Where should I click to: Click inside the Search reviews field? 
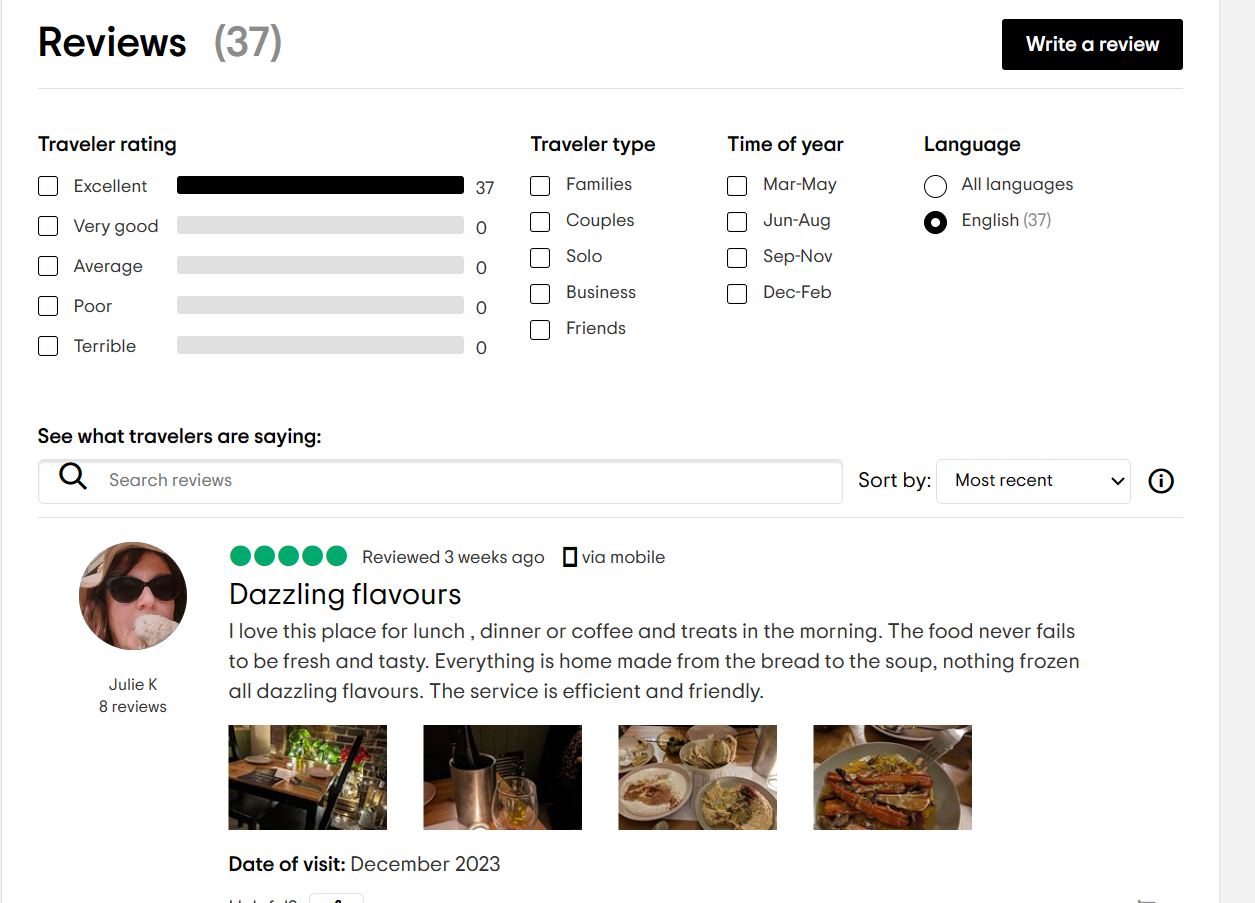[x=460, y=481]
